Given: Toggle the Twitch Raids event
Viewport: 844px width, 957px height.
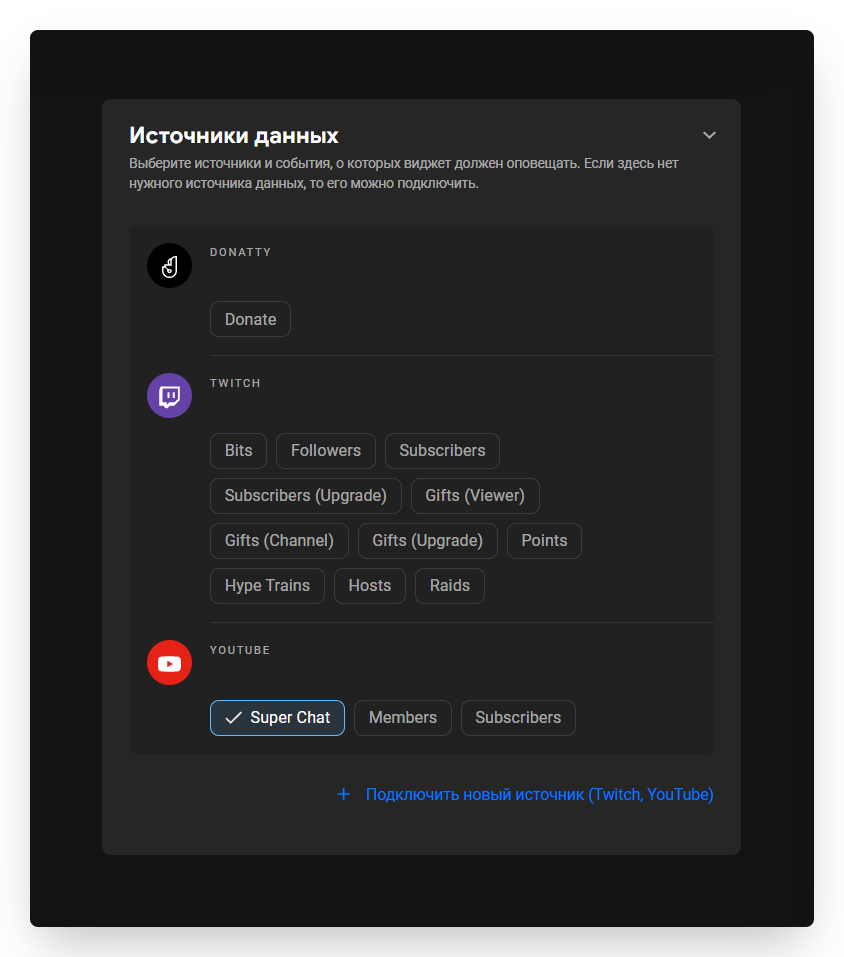Looking at the screenshot, I should pos(449,586).
